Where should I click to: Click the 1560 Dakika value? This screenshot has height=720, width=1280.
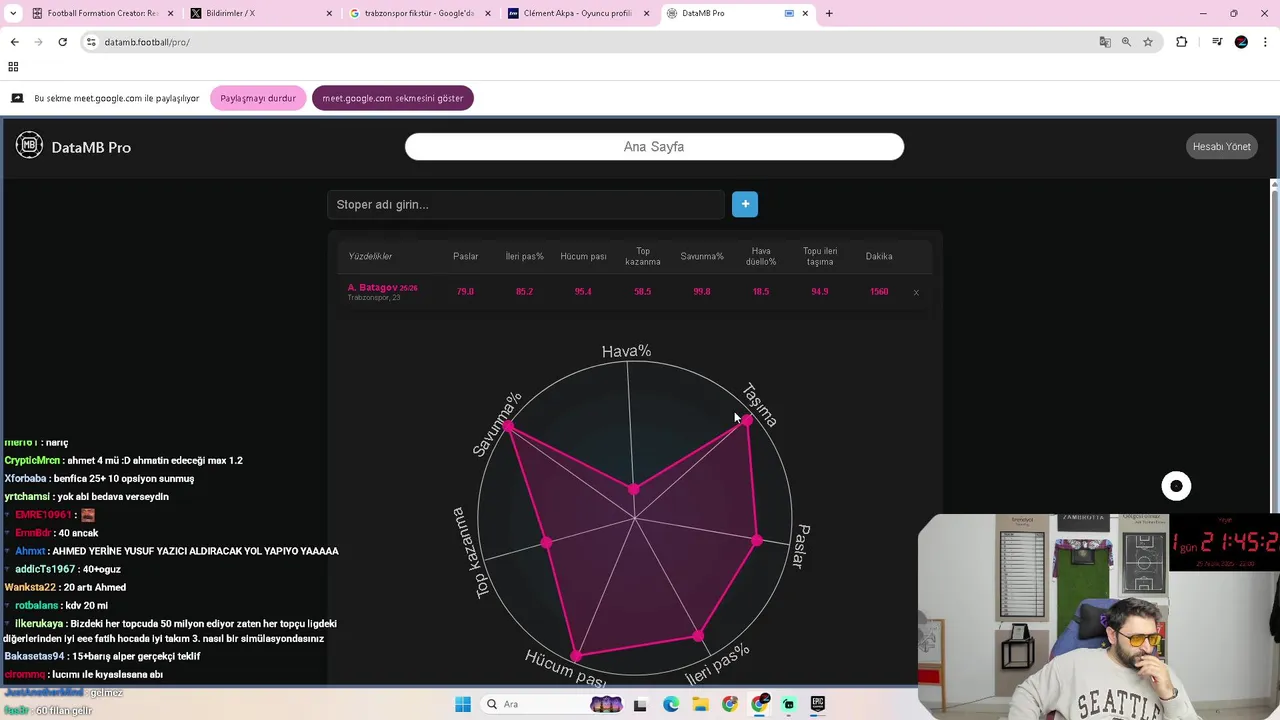879,292
